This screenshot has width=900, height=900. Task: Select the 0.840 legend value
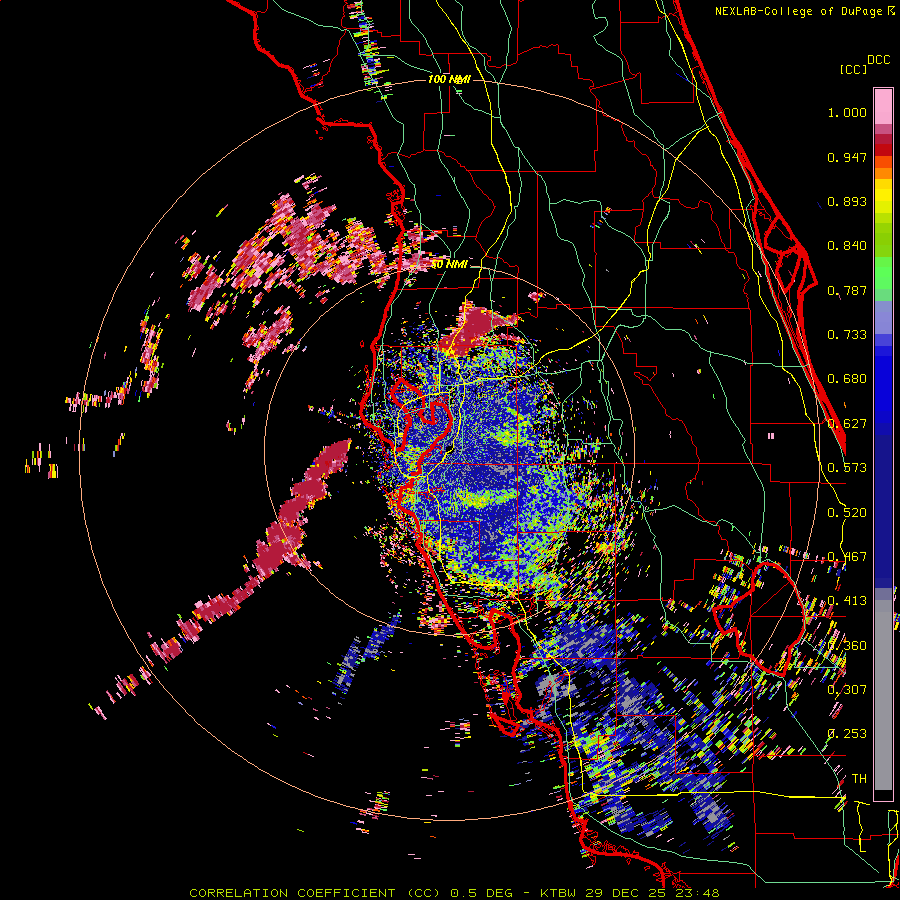[x=847, y=246]
